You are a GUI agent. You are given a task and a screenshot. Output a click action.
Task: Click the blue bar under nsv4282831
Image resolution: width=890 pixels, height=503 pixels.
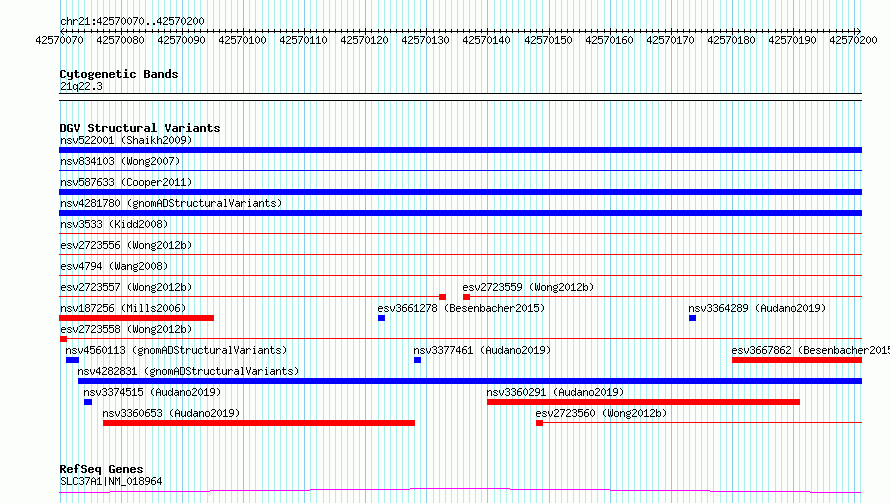pos(470,381)
